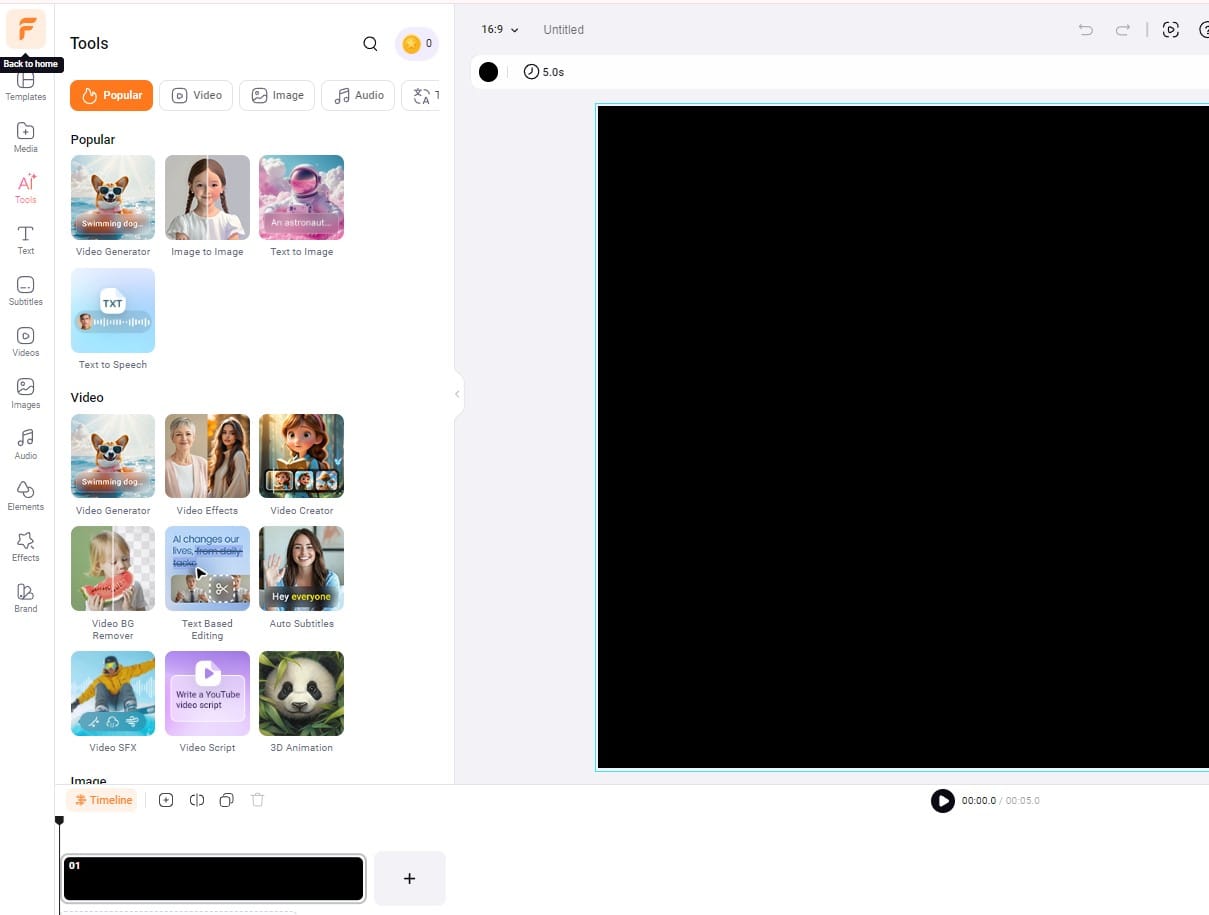Open the black background color swatch
Viewport: 1209px width, 915px height.
coord(488,72)
